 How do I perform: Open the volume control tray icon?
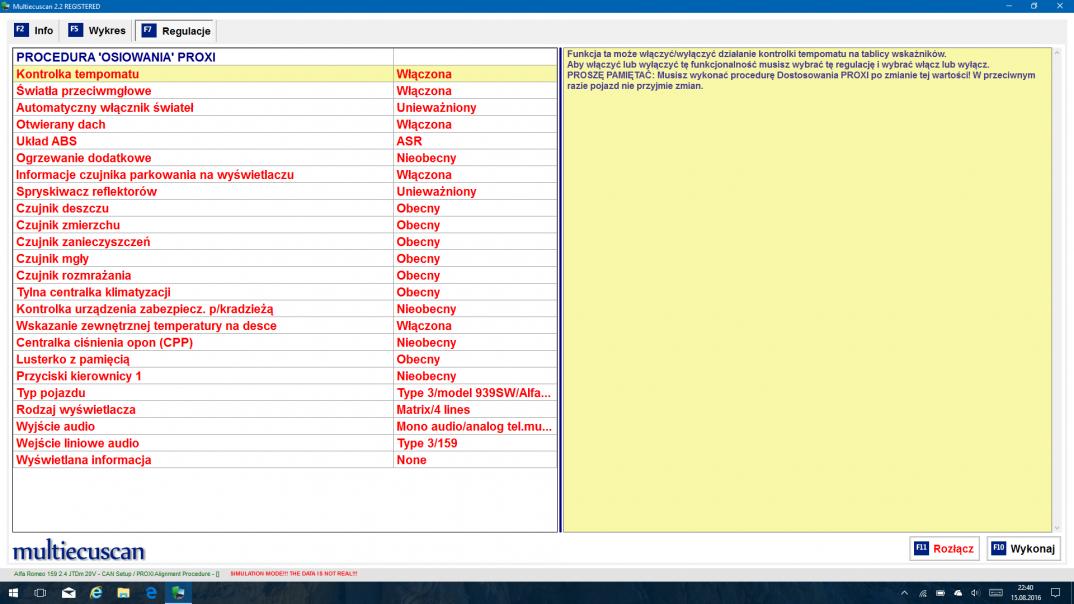975,593
